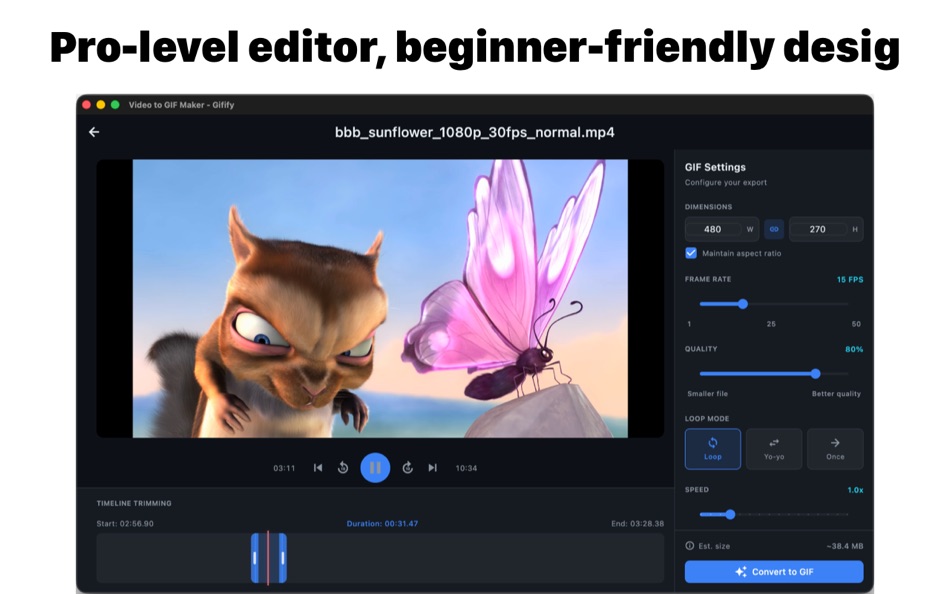Select the Loop playback mode

click(711, 449)
